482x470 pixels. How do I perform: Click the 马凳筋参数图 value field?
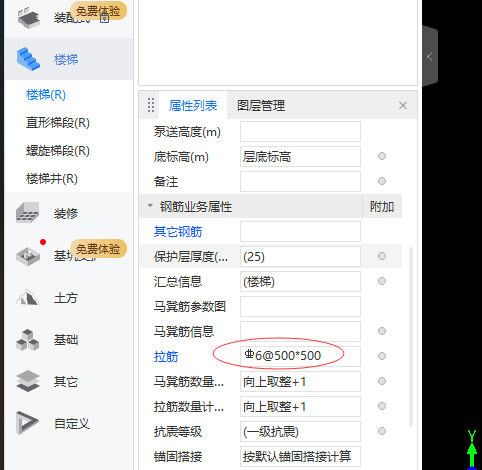pyautogui.click(x=300, y=306)
